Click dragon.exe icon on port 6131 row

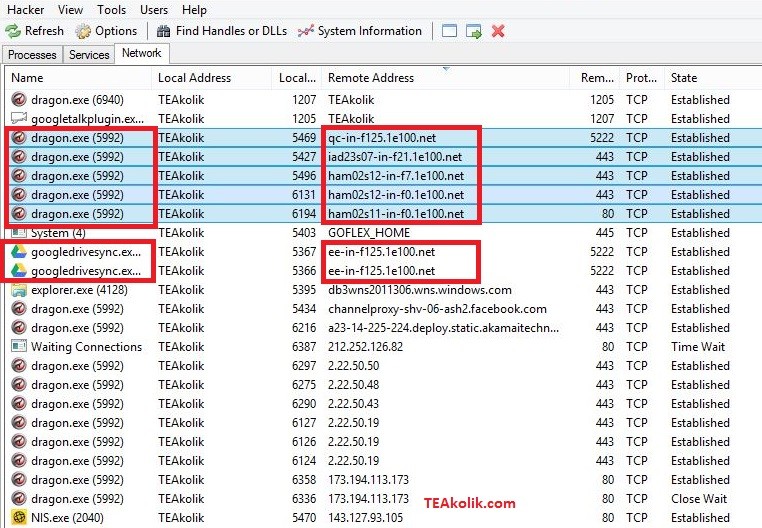18,194
